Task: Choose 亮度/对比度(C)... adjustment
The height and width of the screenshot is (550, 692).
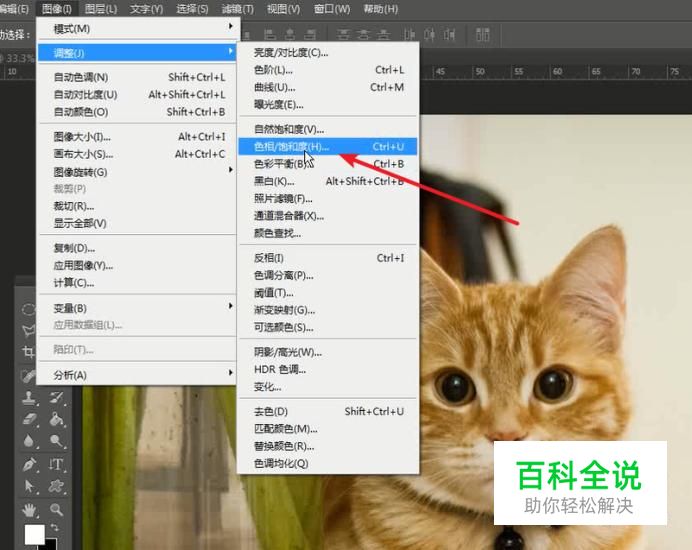Action: [x=328, y=53]
